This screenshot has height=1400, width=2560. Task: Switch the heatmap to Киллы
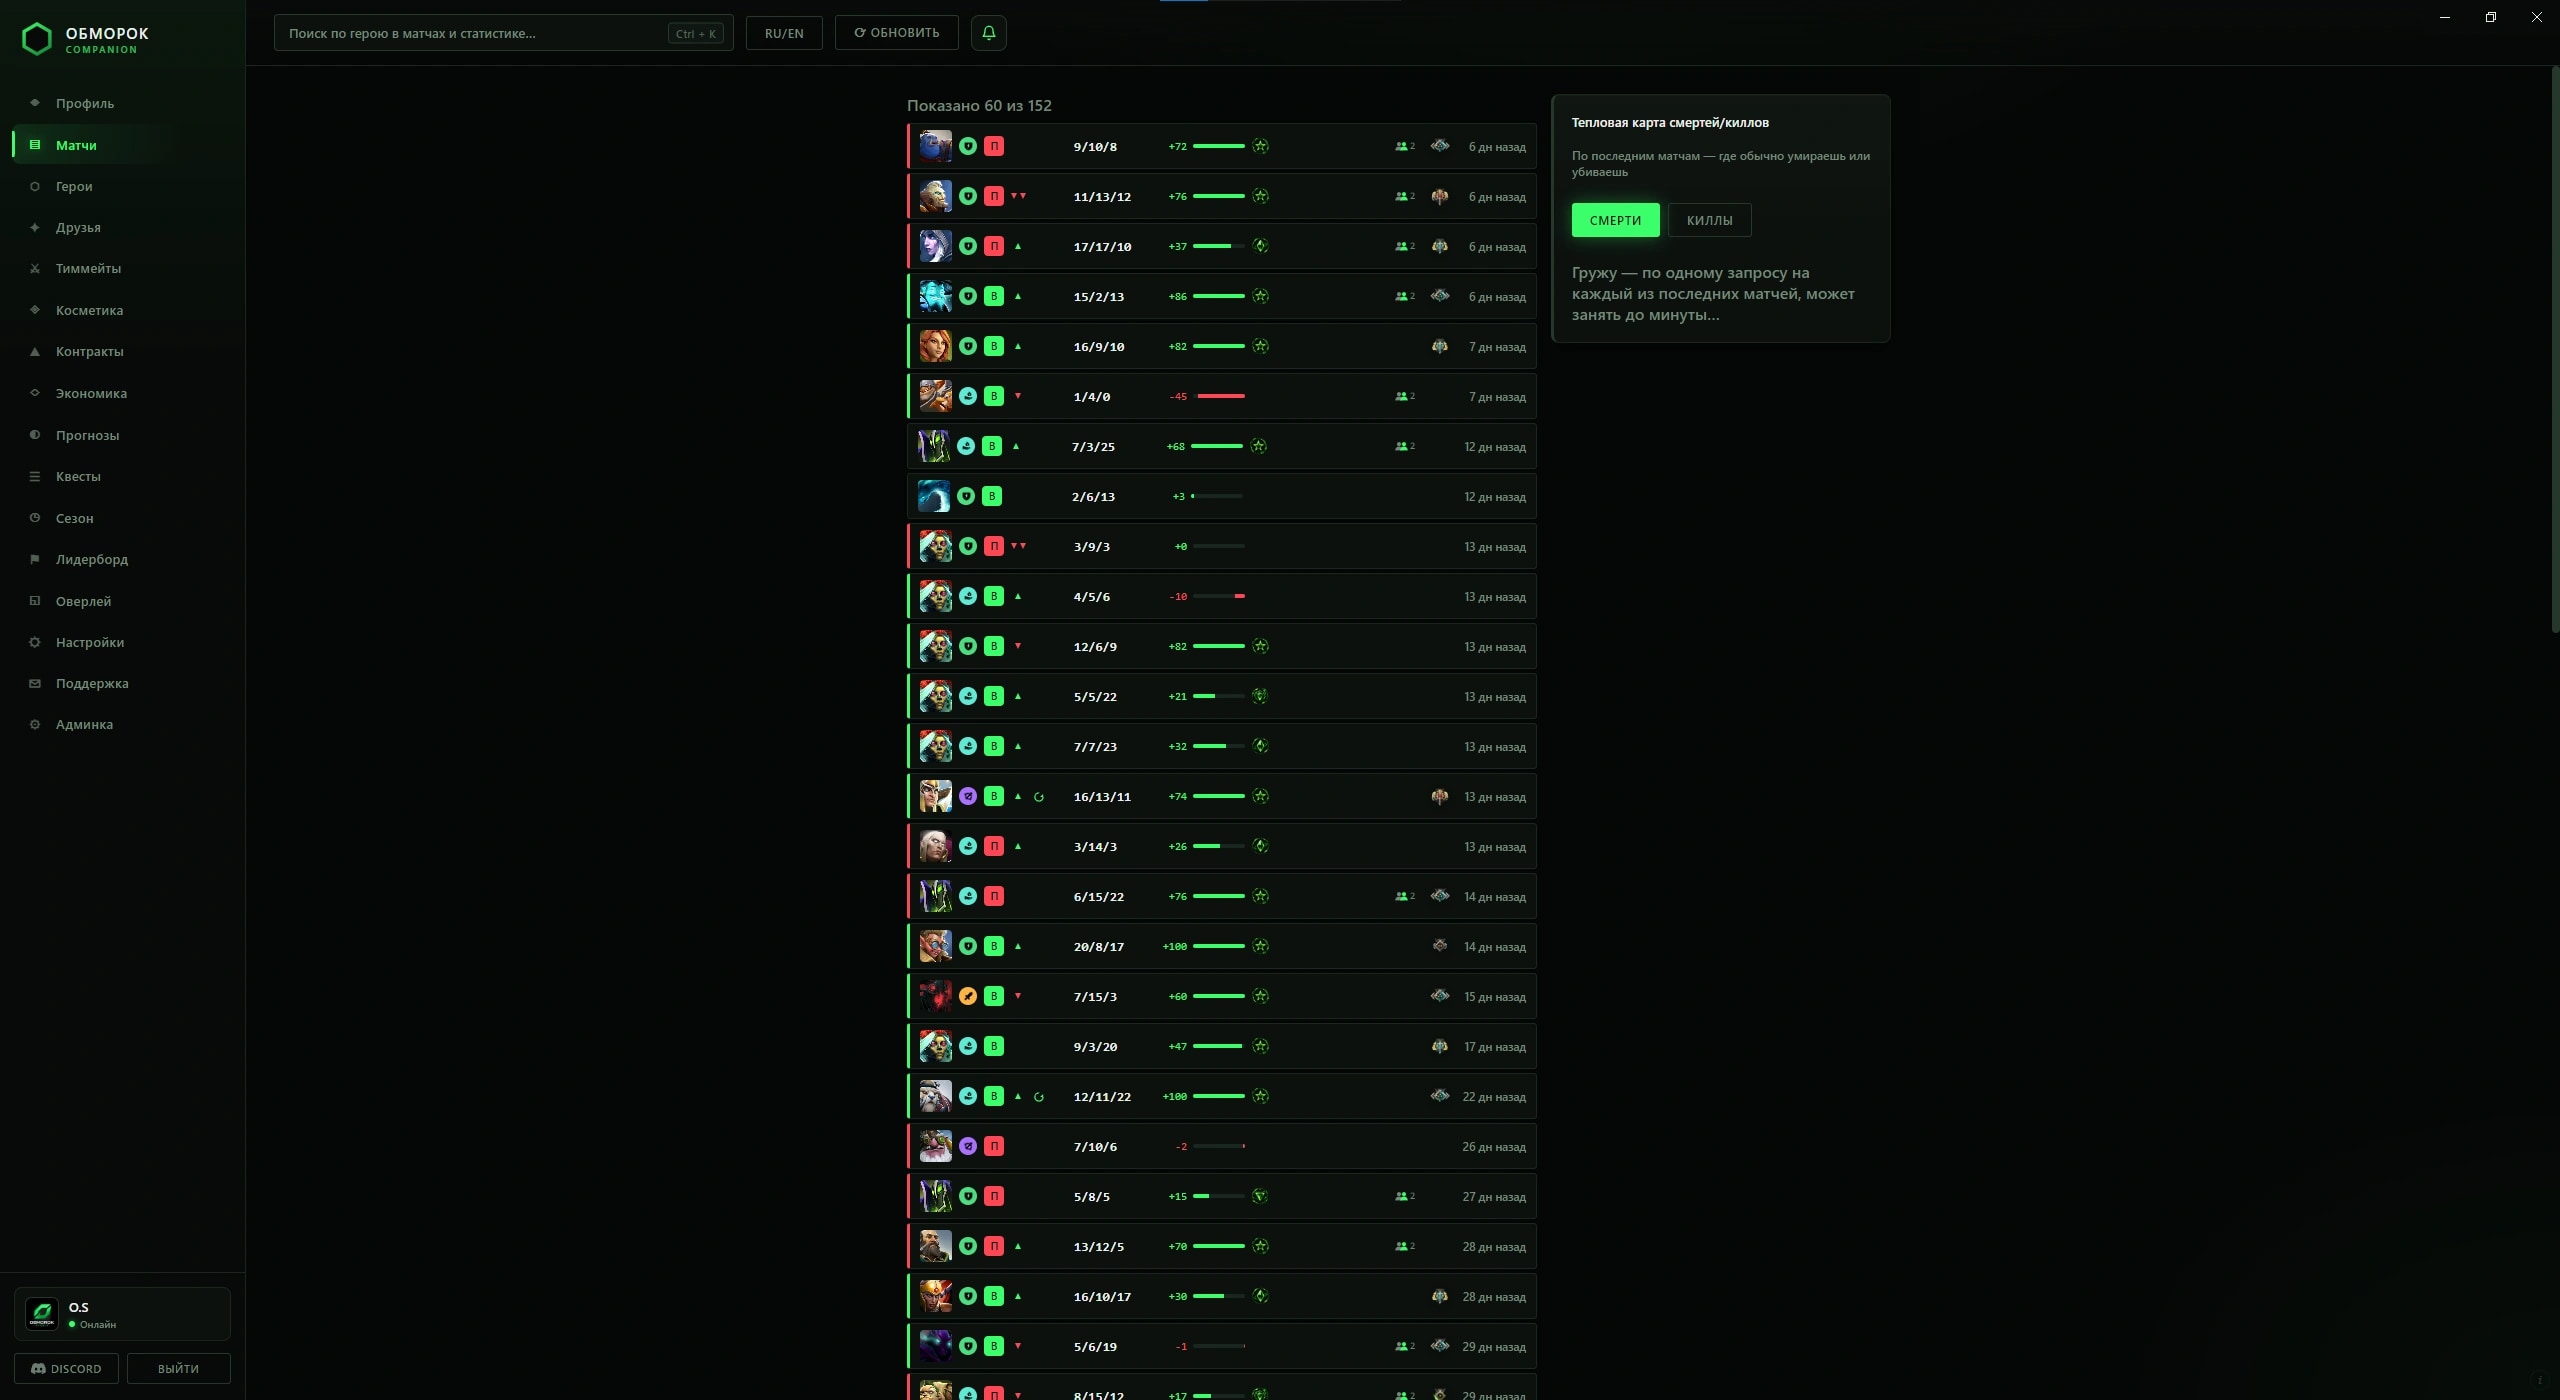click(1709, 220)
